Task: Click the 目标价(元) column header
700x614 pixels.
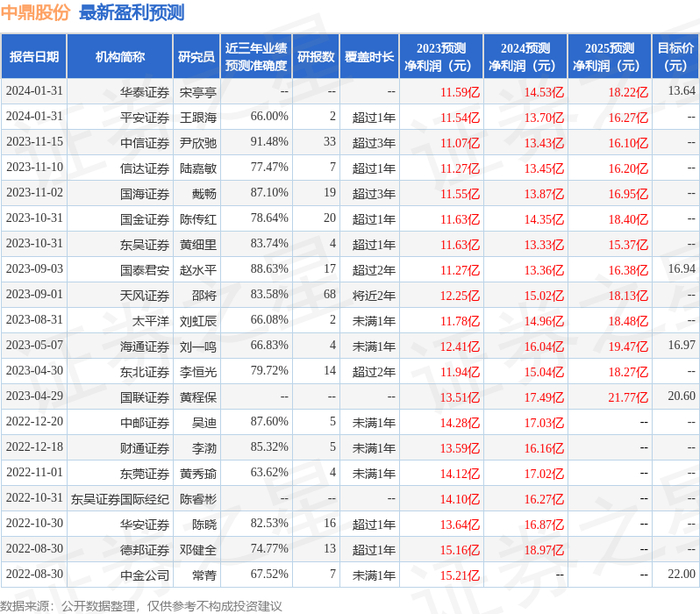Action: point(676,57)
